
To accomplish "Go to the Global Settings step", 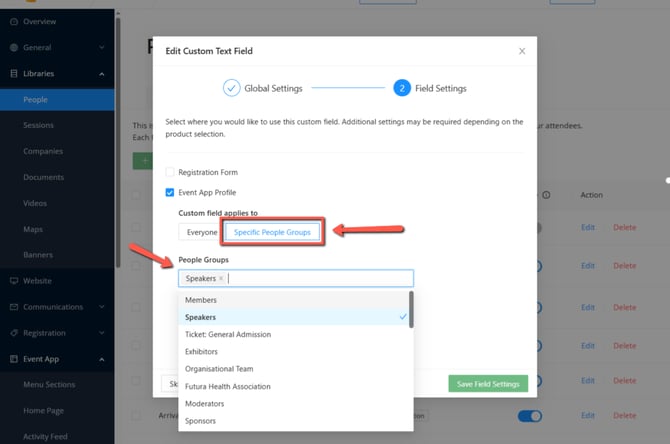I will [262, 88].
